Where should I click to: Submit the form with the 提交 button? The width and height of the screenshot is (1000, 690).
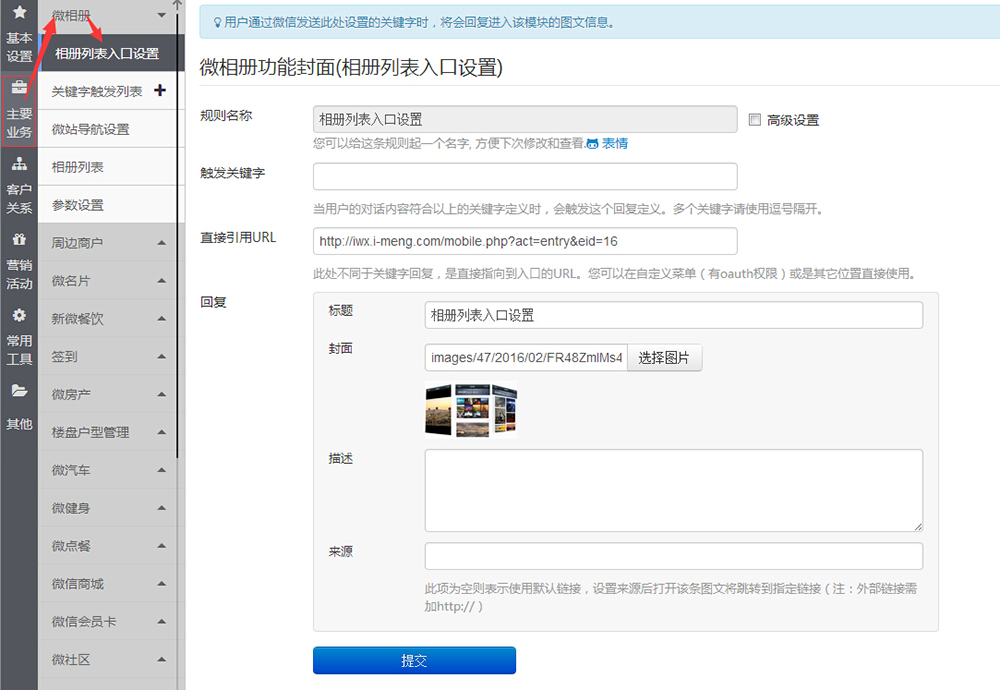414,660
